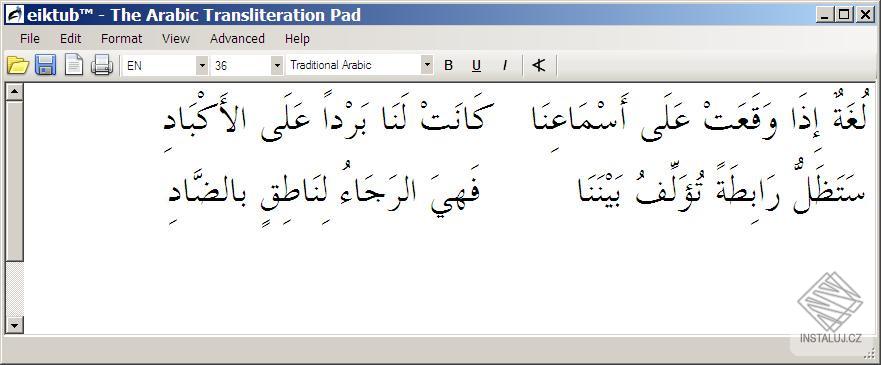Click the scrollbar up arrow

click(14, 92)
